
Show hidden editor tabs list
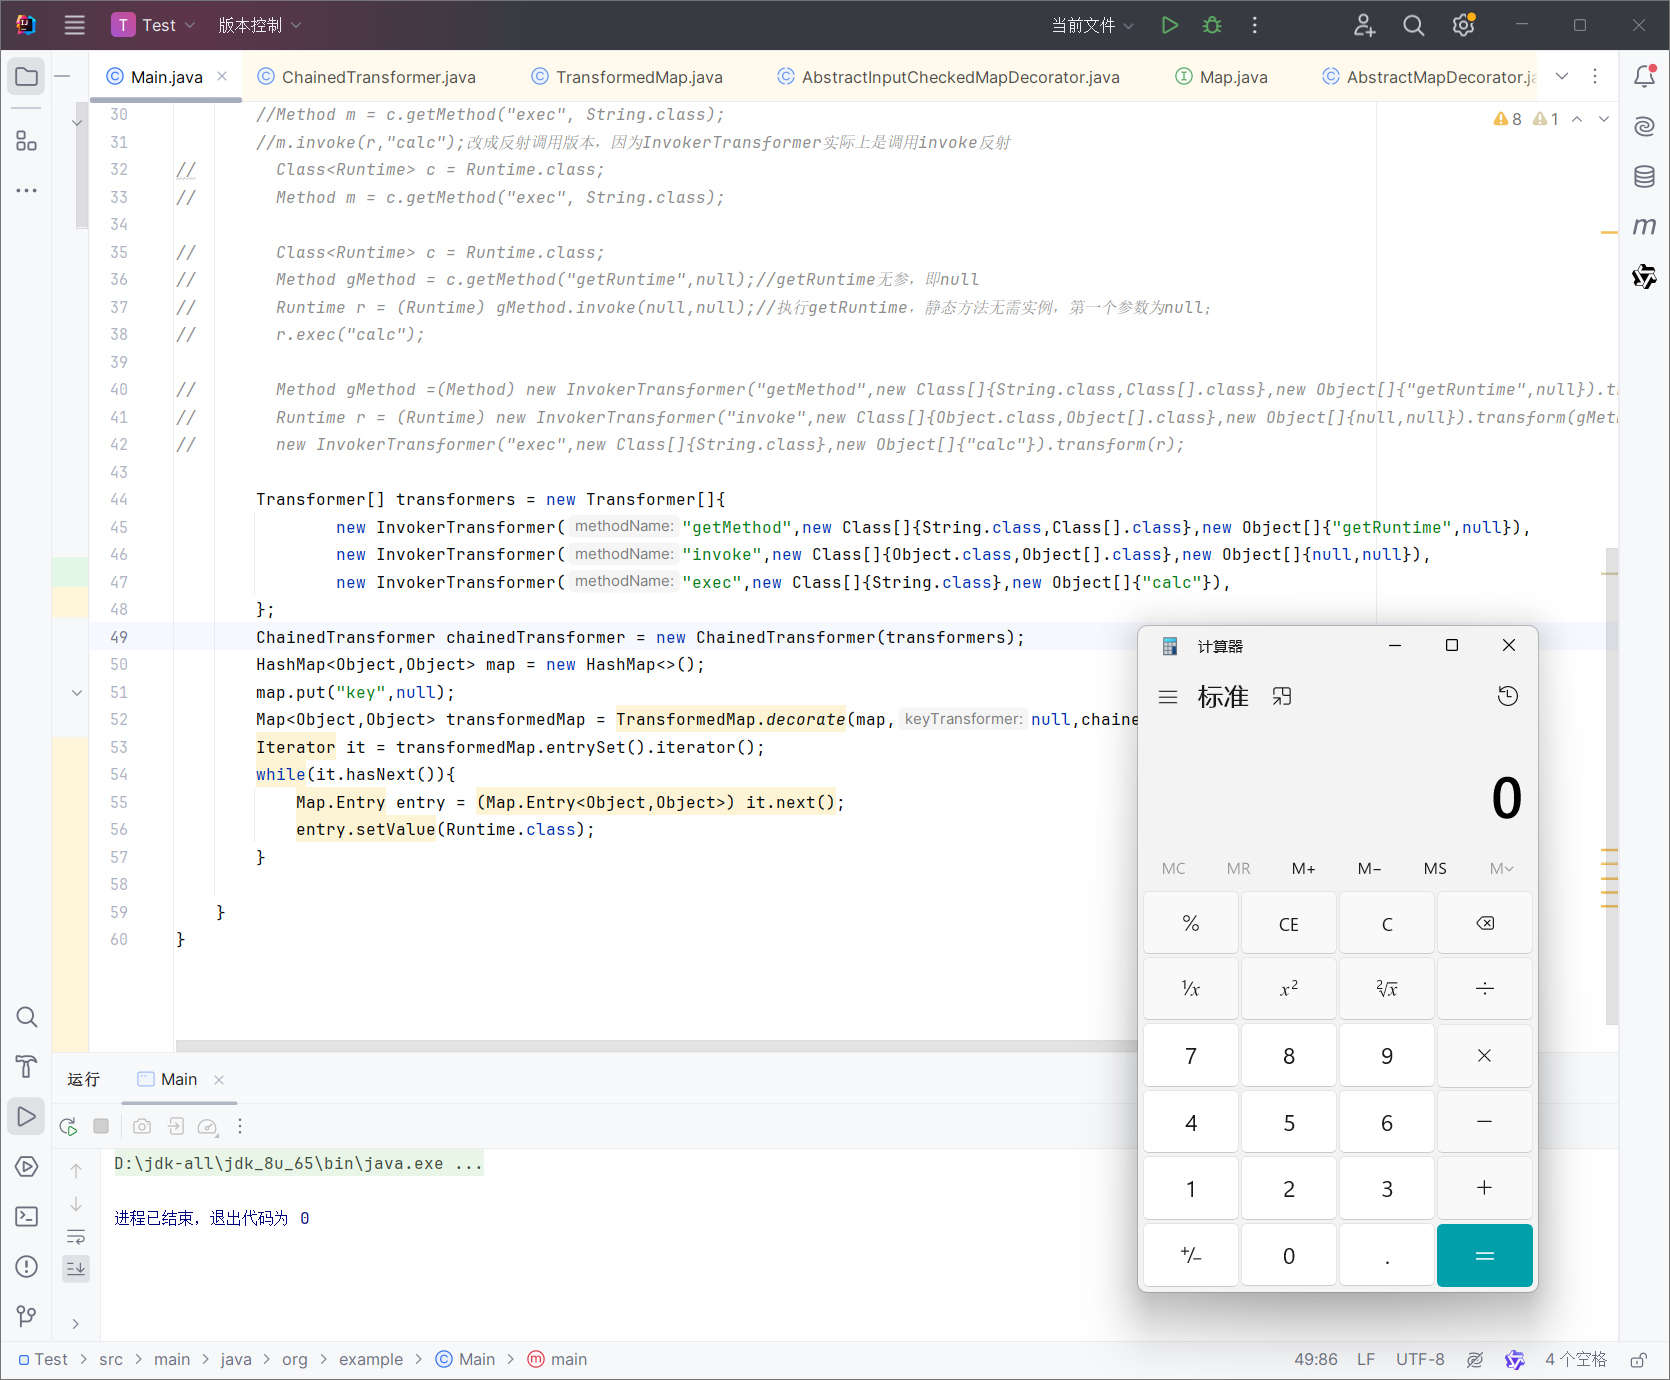click(1562, 76)
